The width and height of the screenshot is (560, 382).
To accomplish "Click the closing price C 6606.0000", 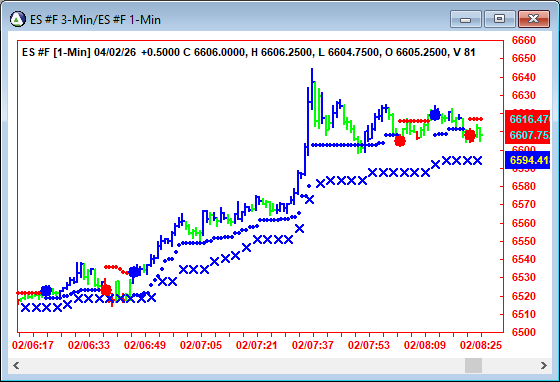I will tap(214, 52).
